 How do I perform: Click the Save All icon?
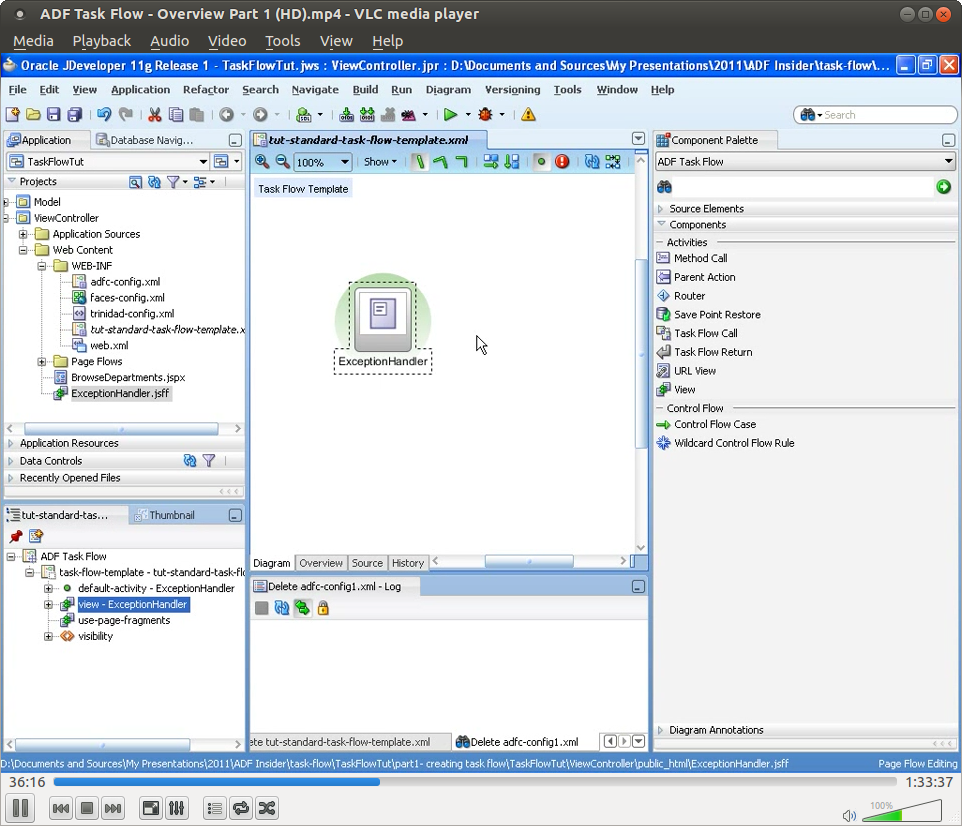73,114
